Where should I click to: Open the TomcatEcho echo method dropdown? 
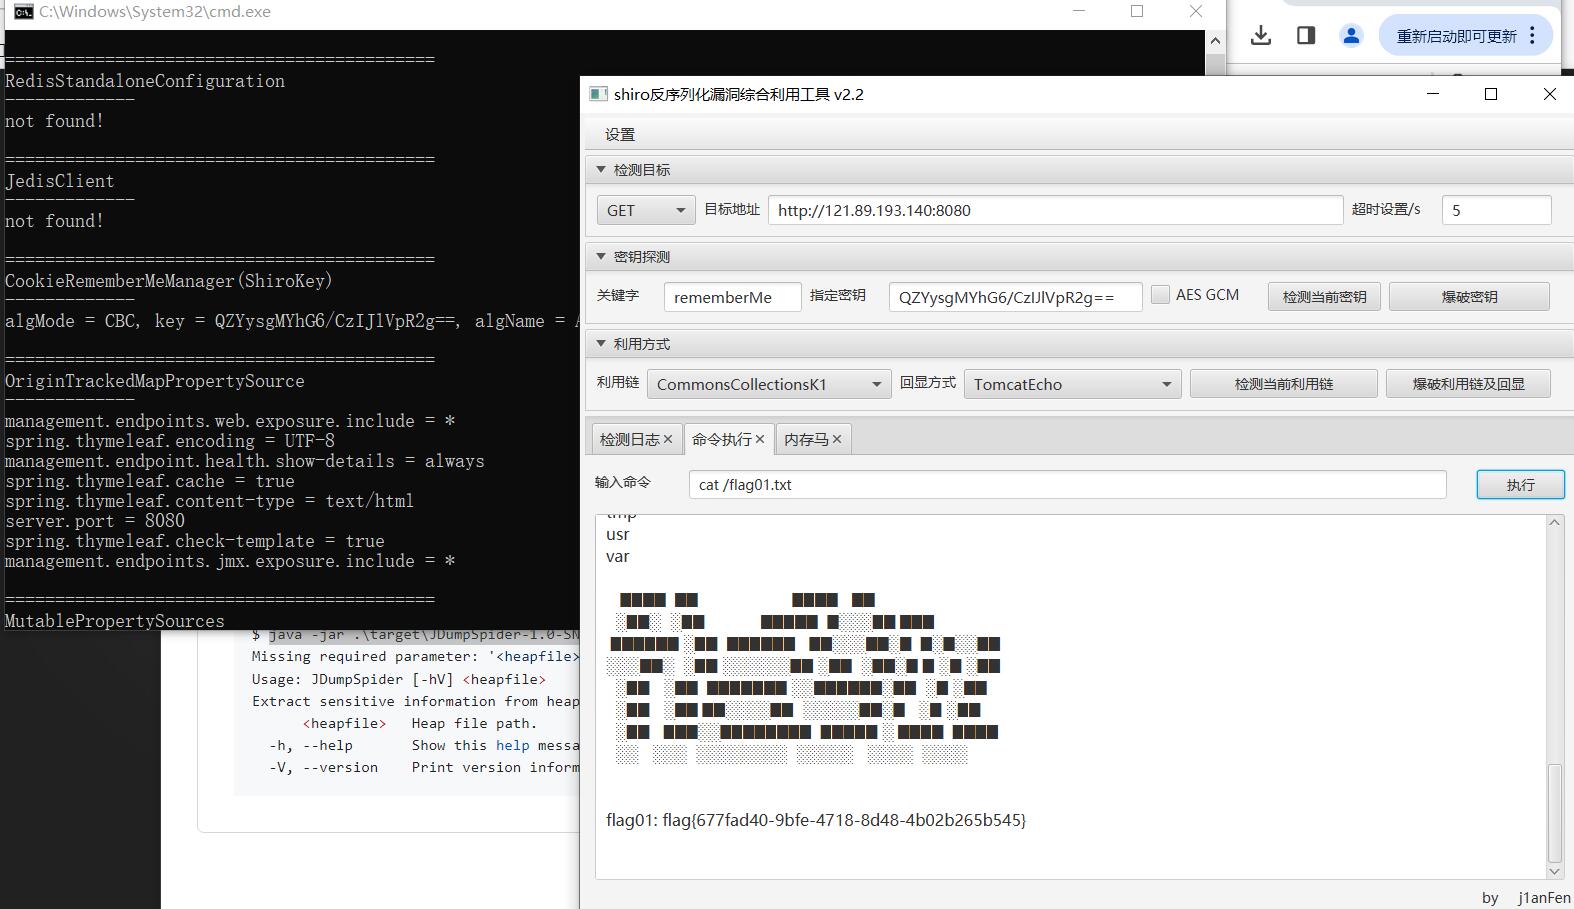pyautogui.click(x=1072, y=385)
